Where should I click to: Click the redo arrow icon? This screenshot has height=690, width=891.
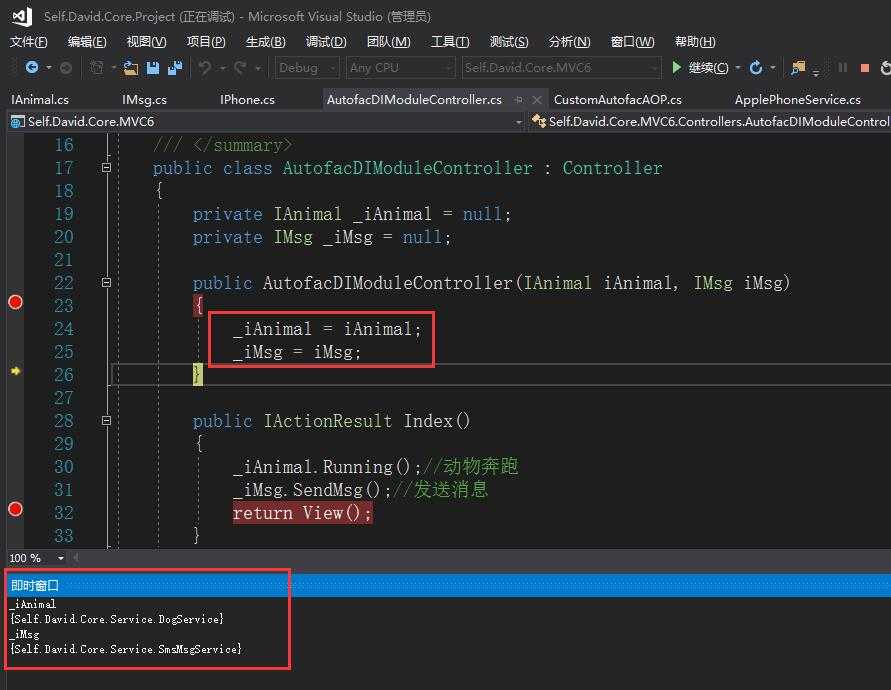tap(240, 68)
